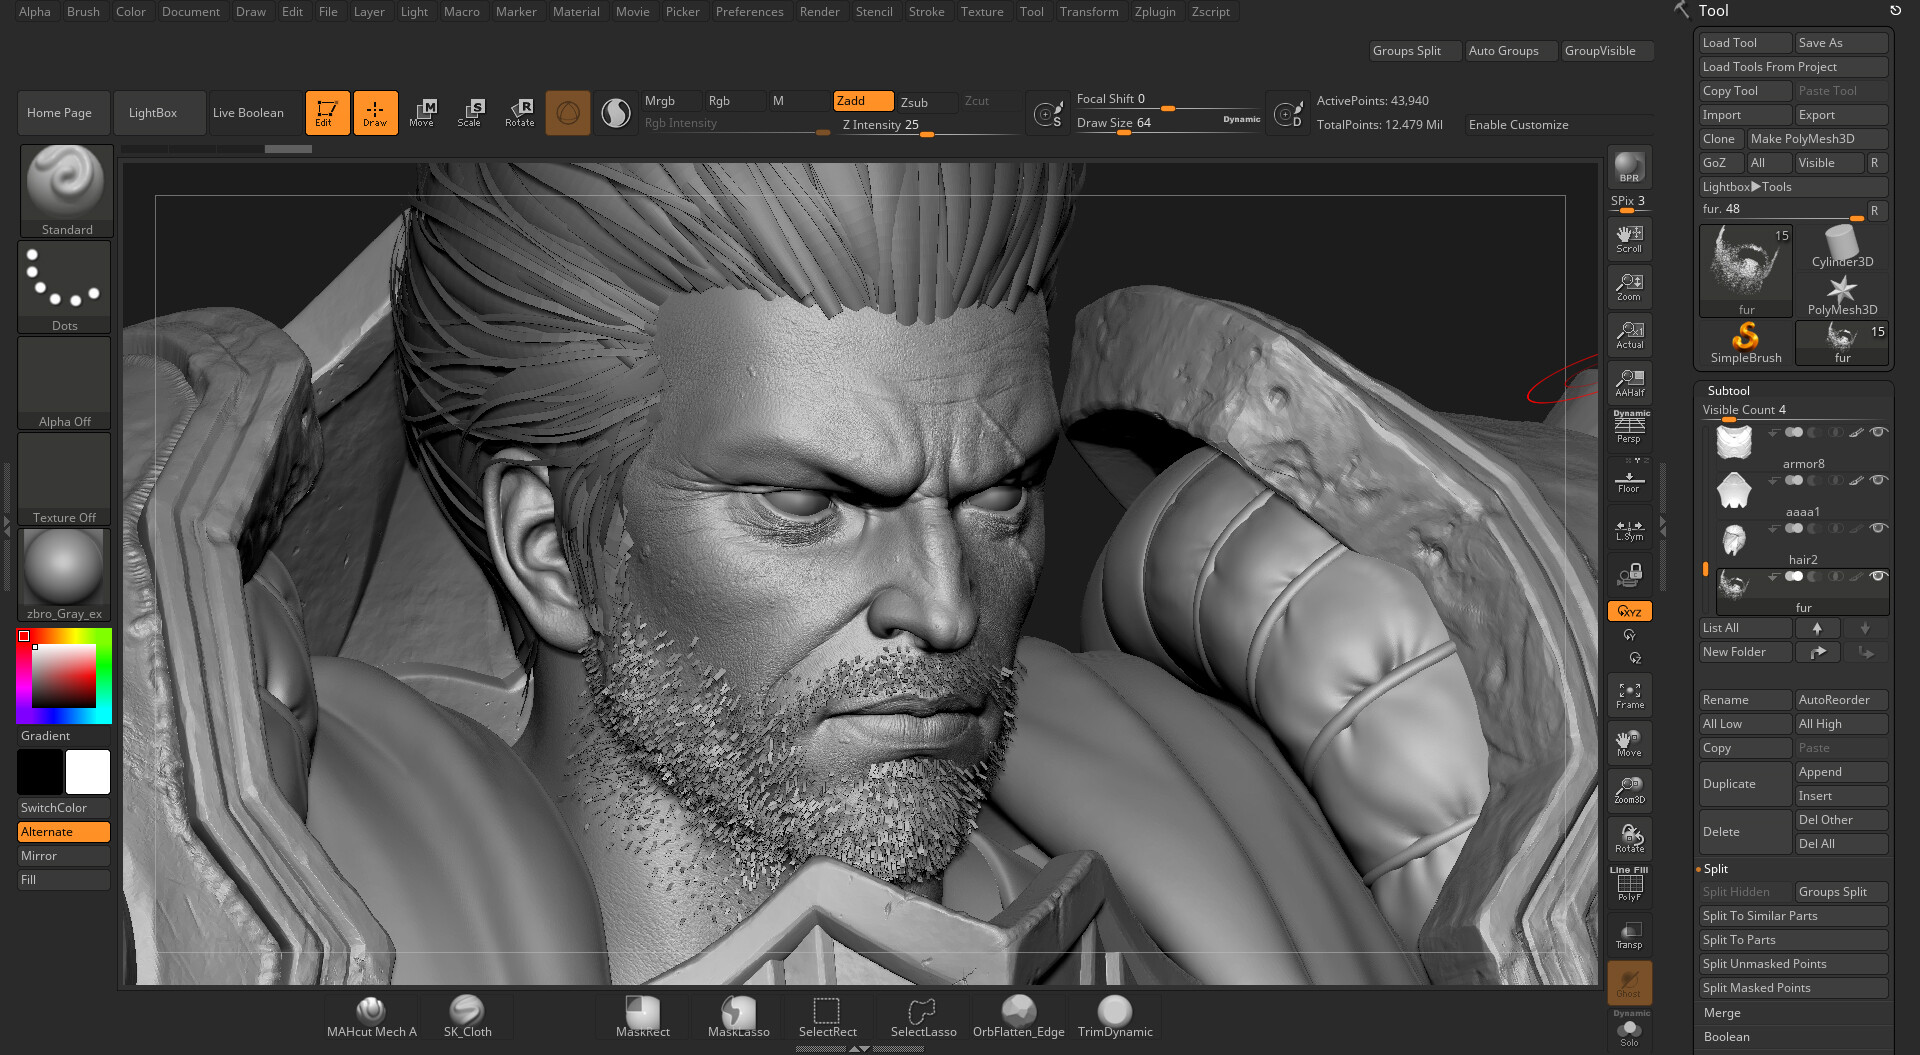Collapse the Subtool subpalette header
The image size is (1920, 1055).
1728,390
